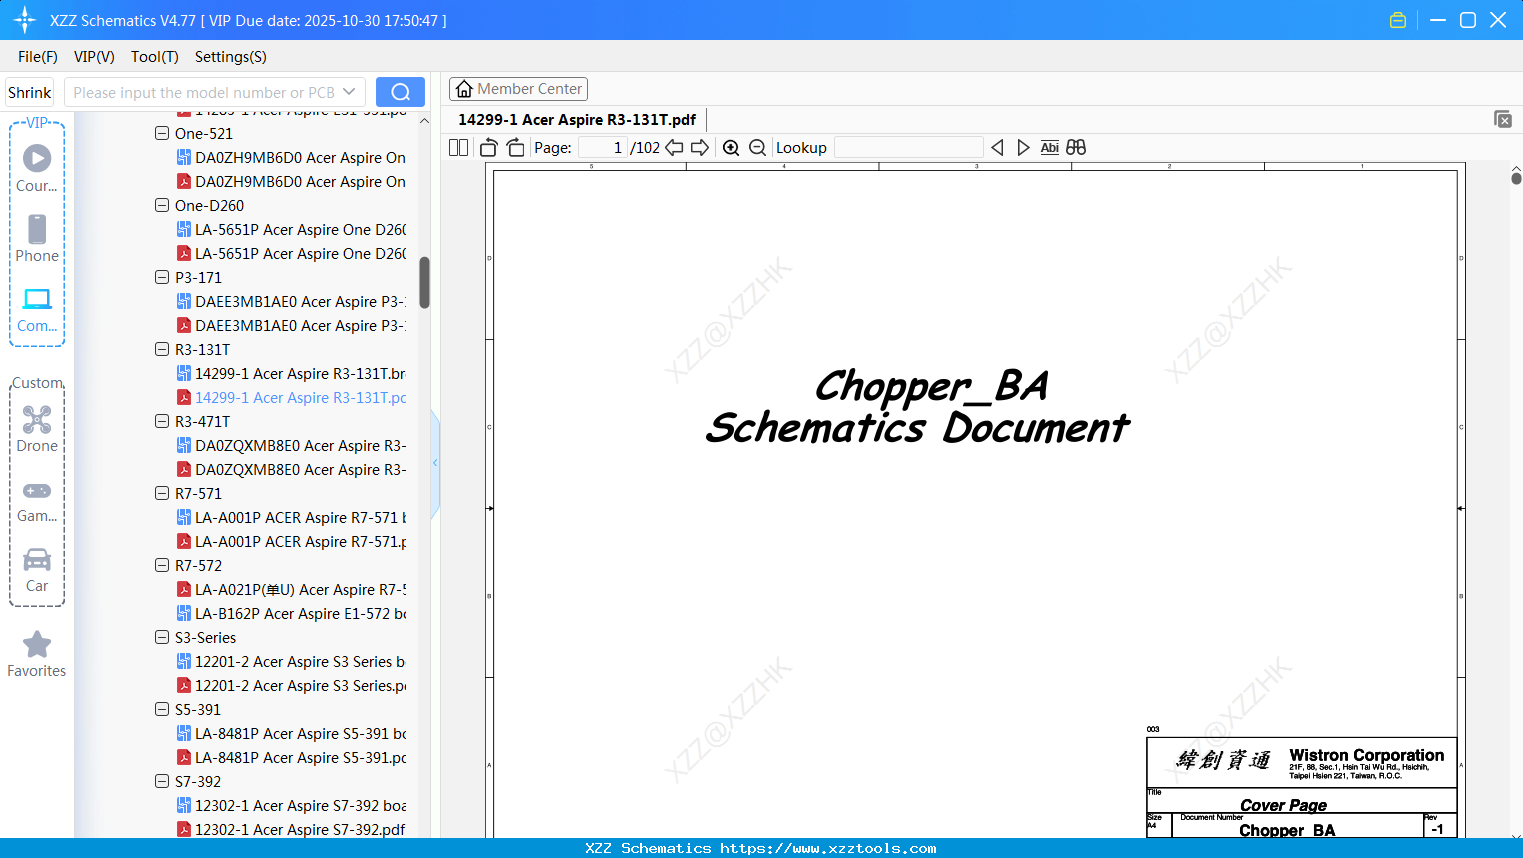The image size is (1523, 858).
Task: Open LA-A001P ACER Aspire R7-571 PDF file
Action: coord(292,541)
